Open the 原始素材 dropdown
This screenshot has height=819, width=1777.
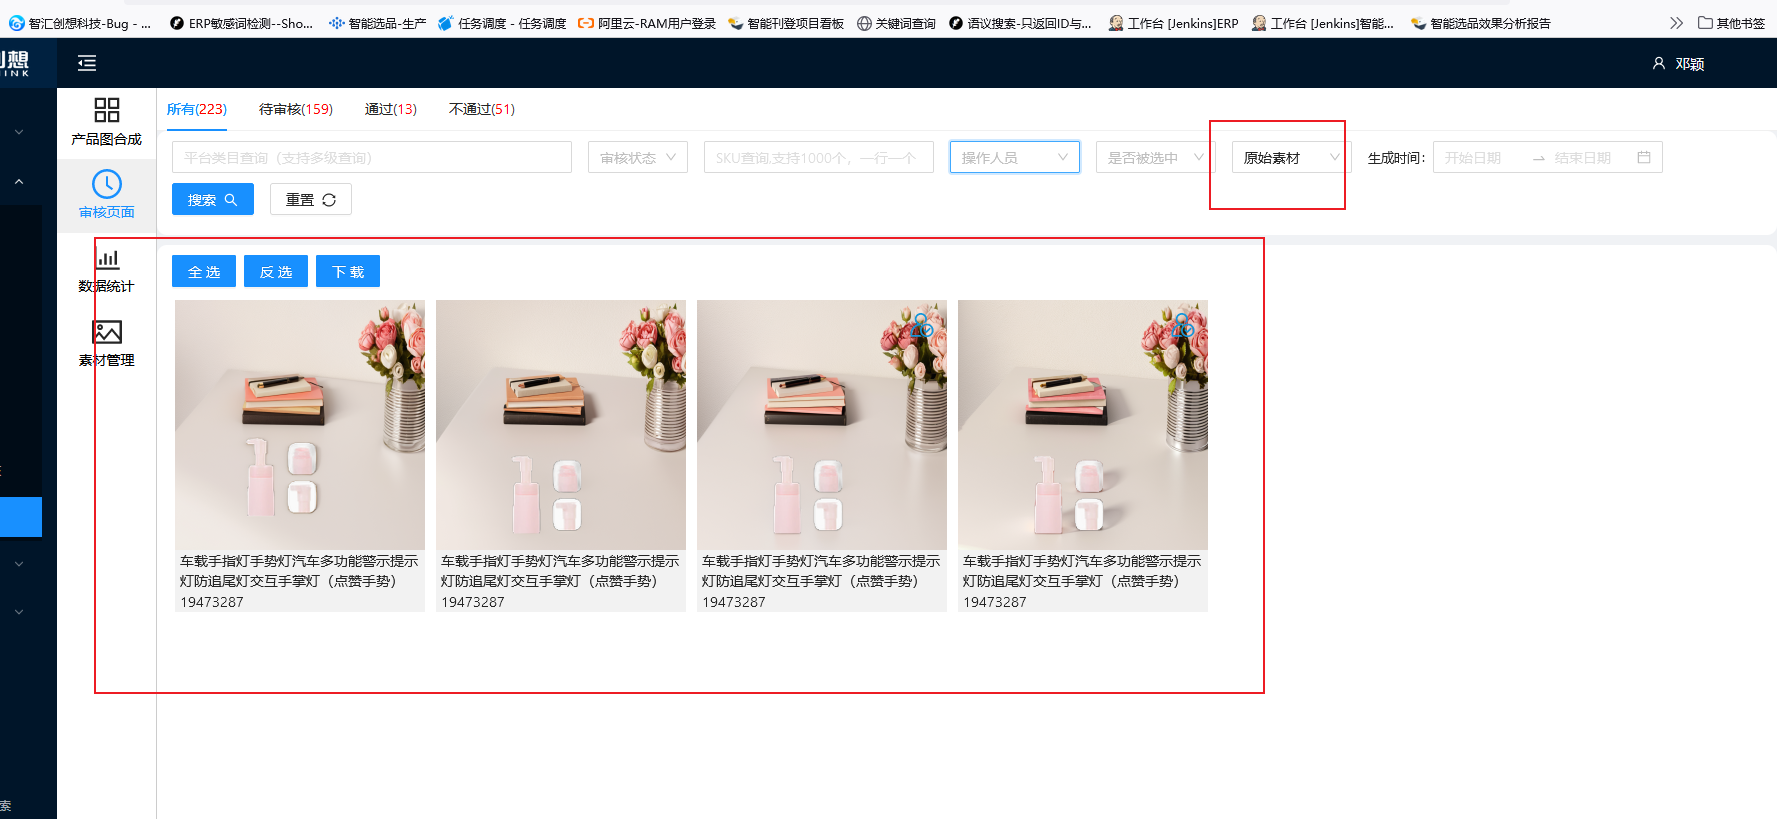pos(1292,157)
